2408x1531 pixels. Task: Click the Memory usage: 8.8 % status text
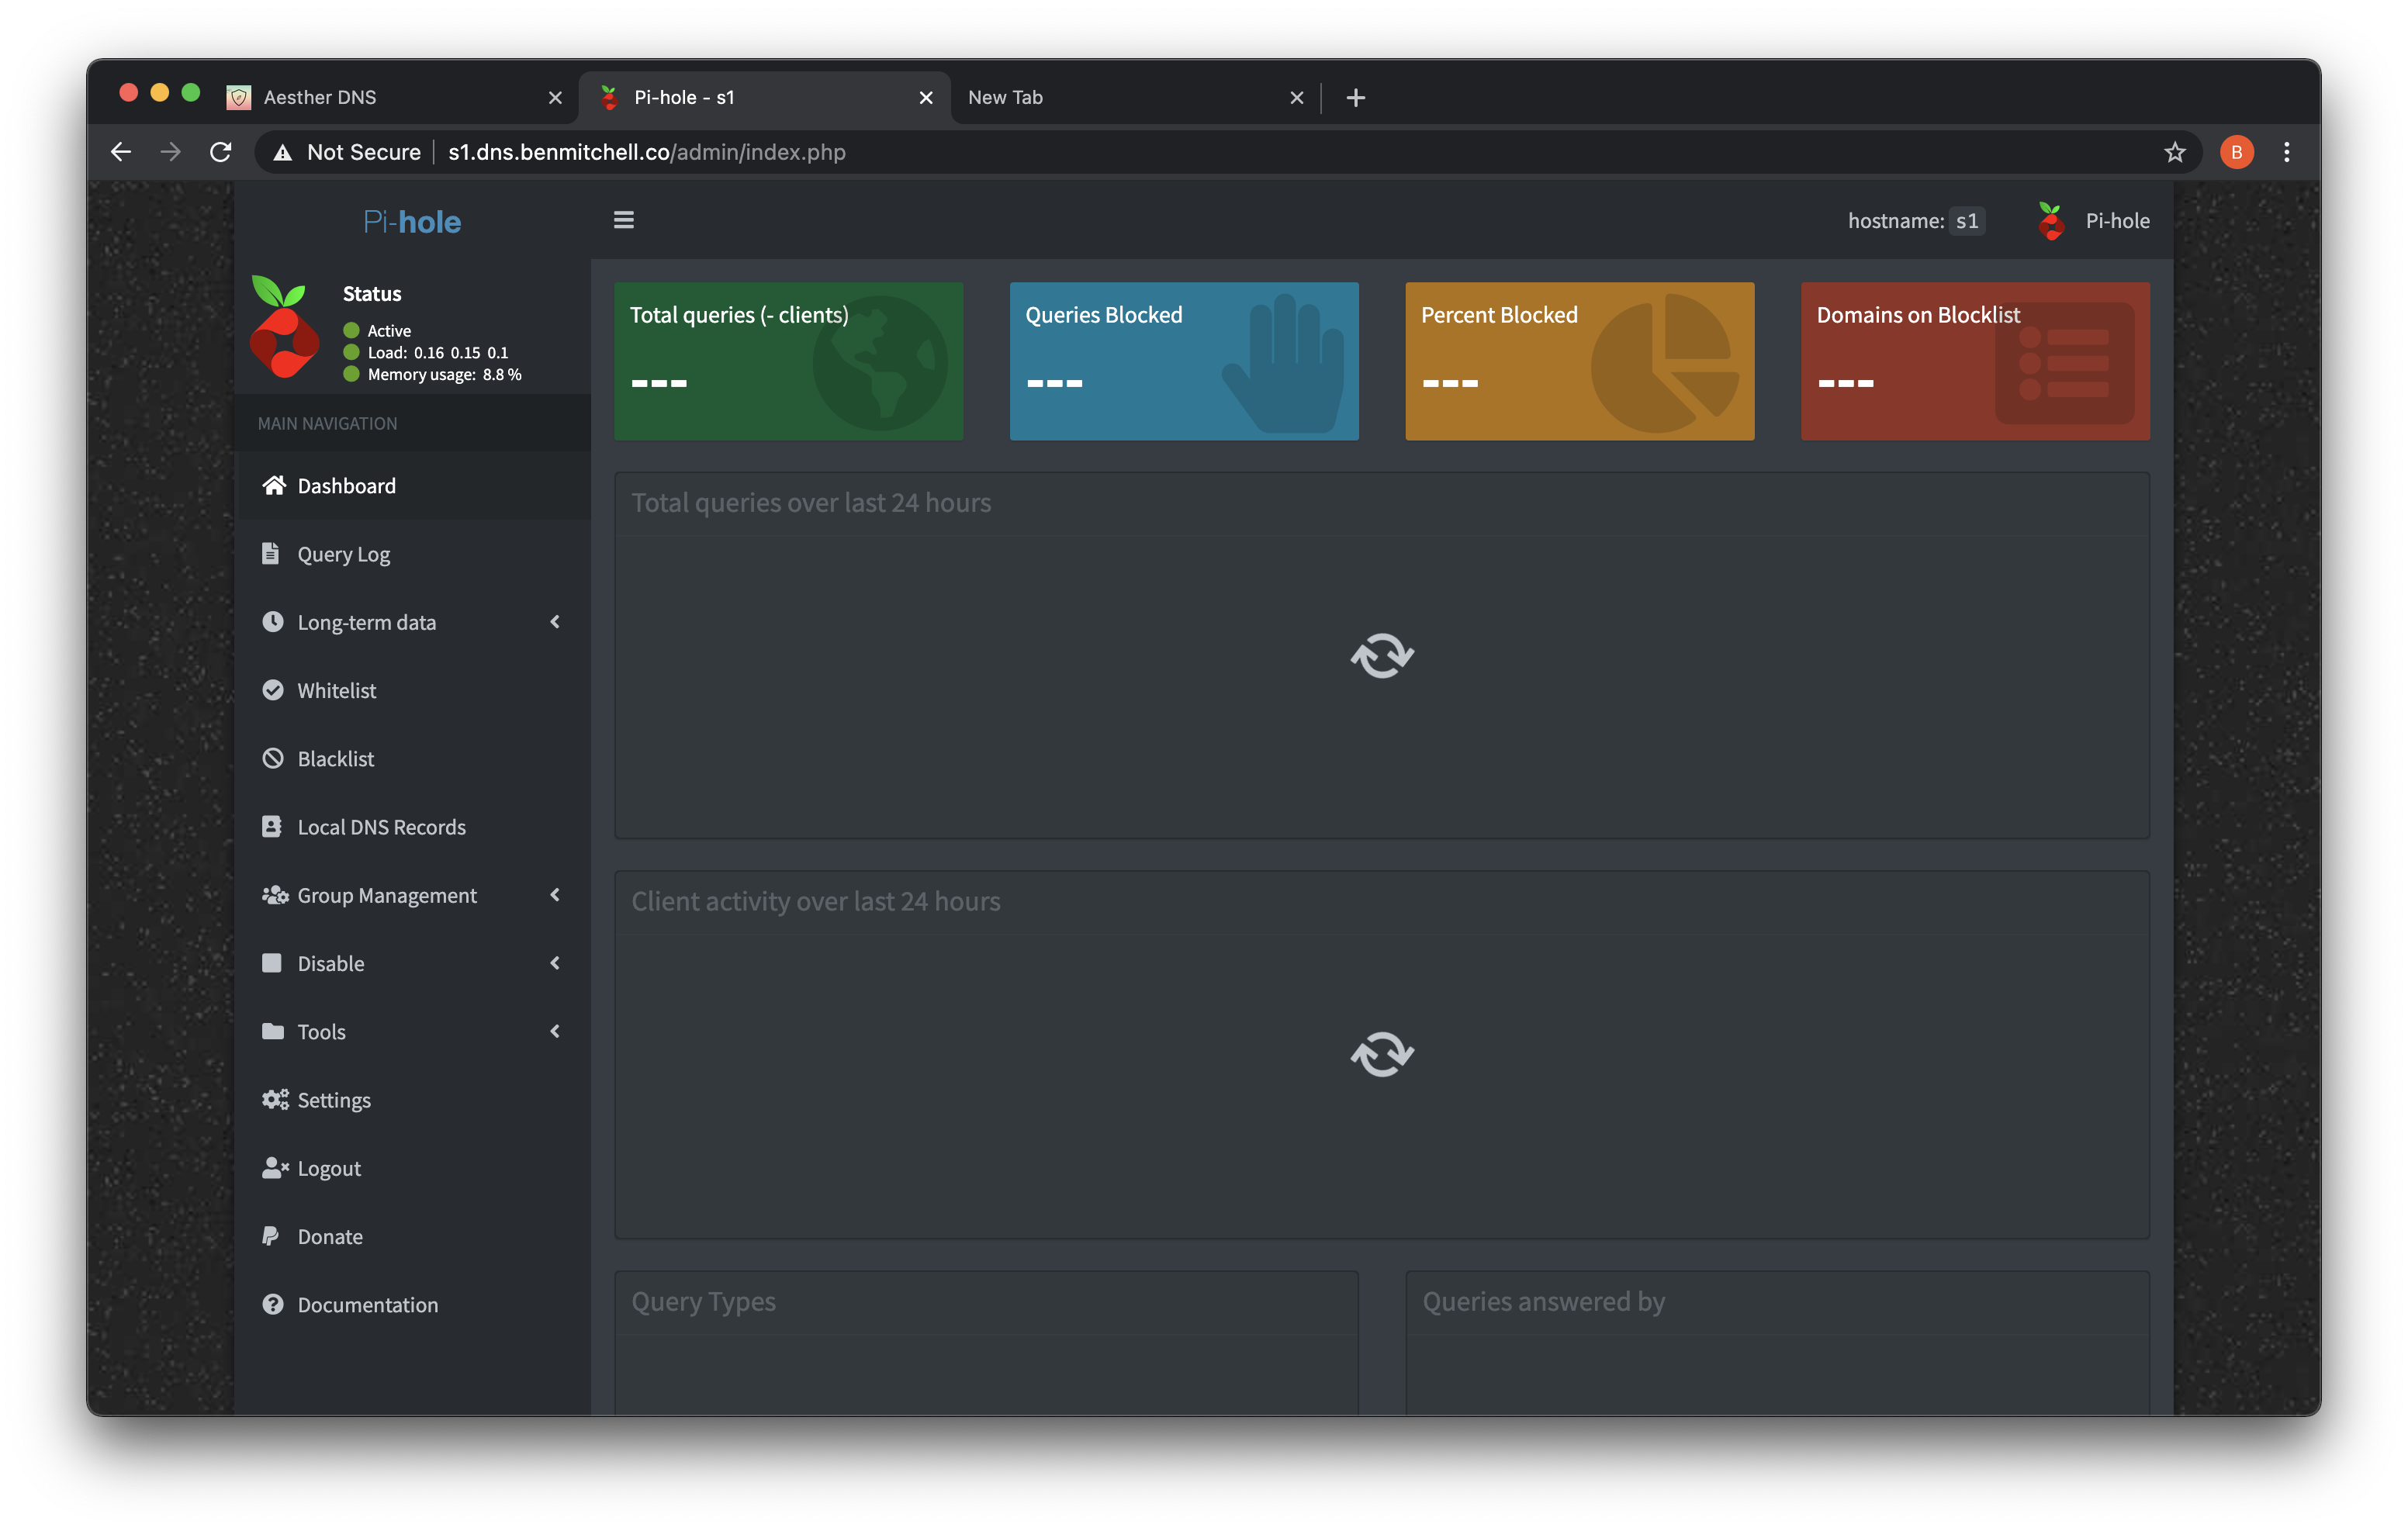(444, 374)
